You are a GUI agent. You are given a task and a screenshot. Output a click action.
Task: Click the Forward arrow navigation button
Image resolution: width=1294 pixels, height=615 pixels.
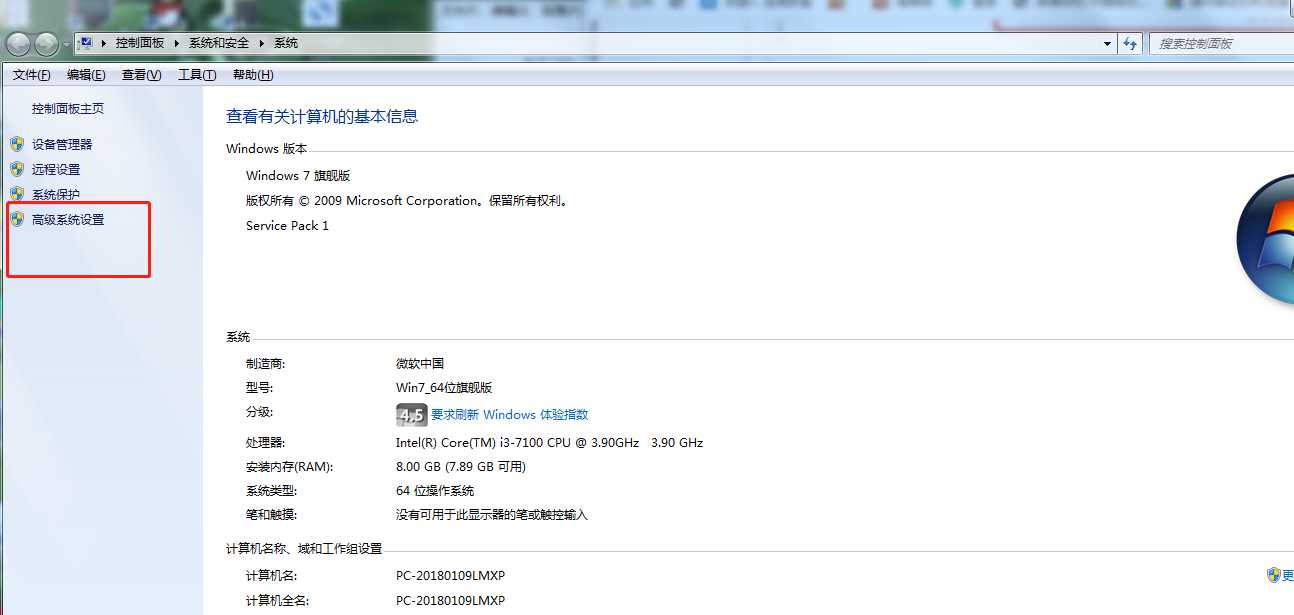47,44
